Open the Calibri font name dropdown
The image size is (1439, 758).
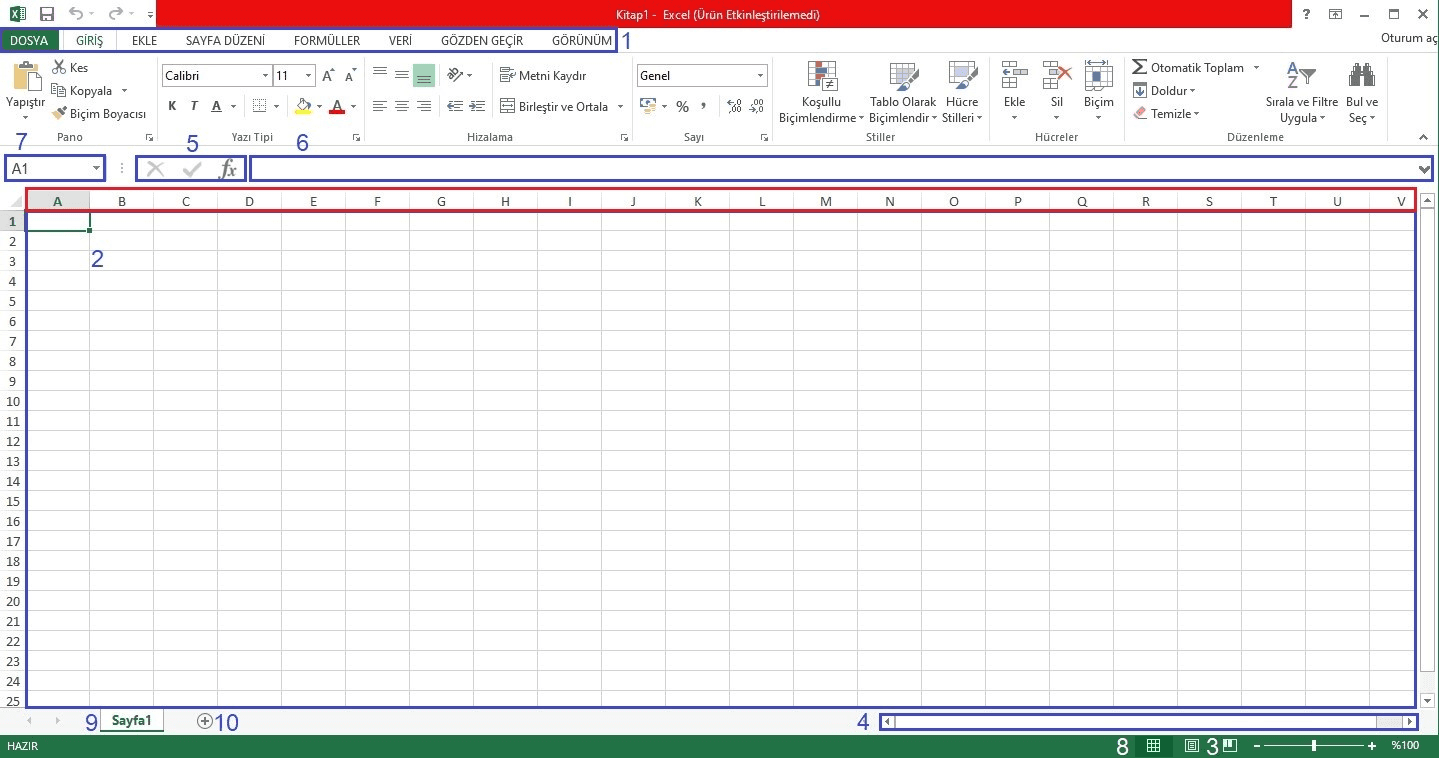[265, 76]
